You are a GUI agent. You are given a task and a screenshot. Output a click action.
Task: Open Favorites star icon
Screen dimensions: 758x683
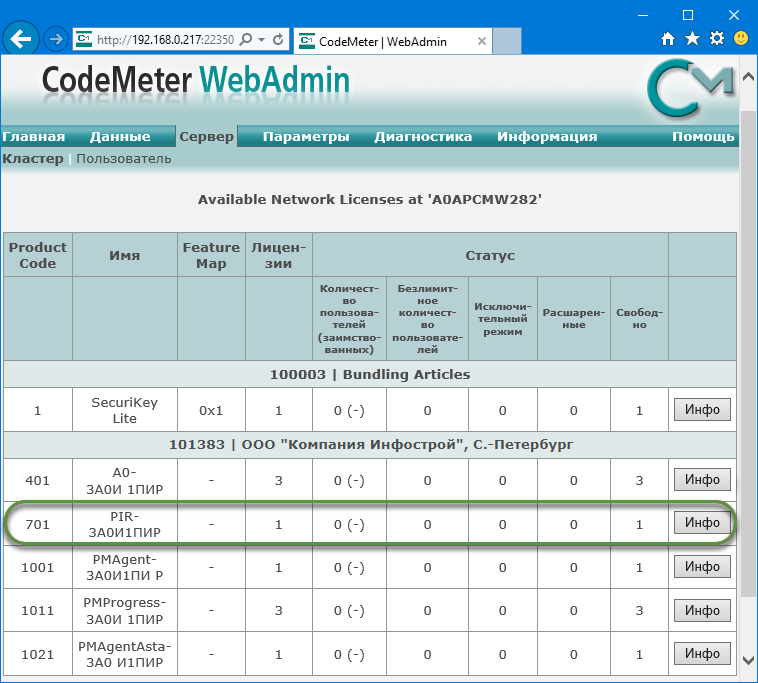pos(692,39)
